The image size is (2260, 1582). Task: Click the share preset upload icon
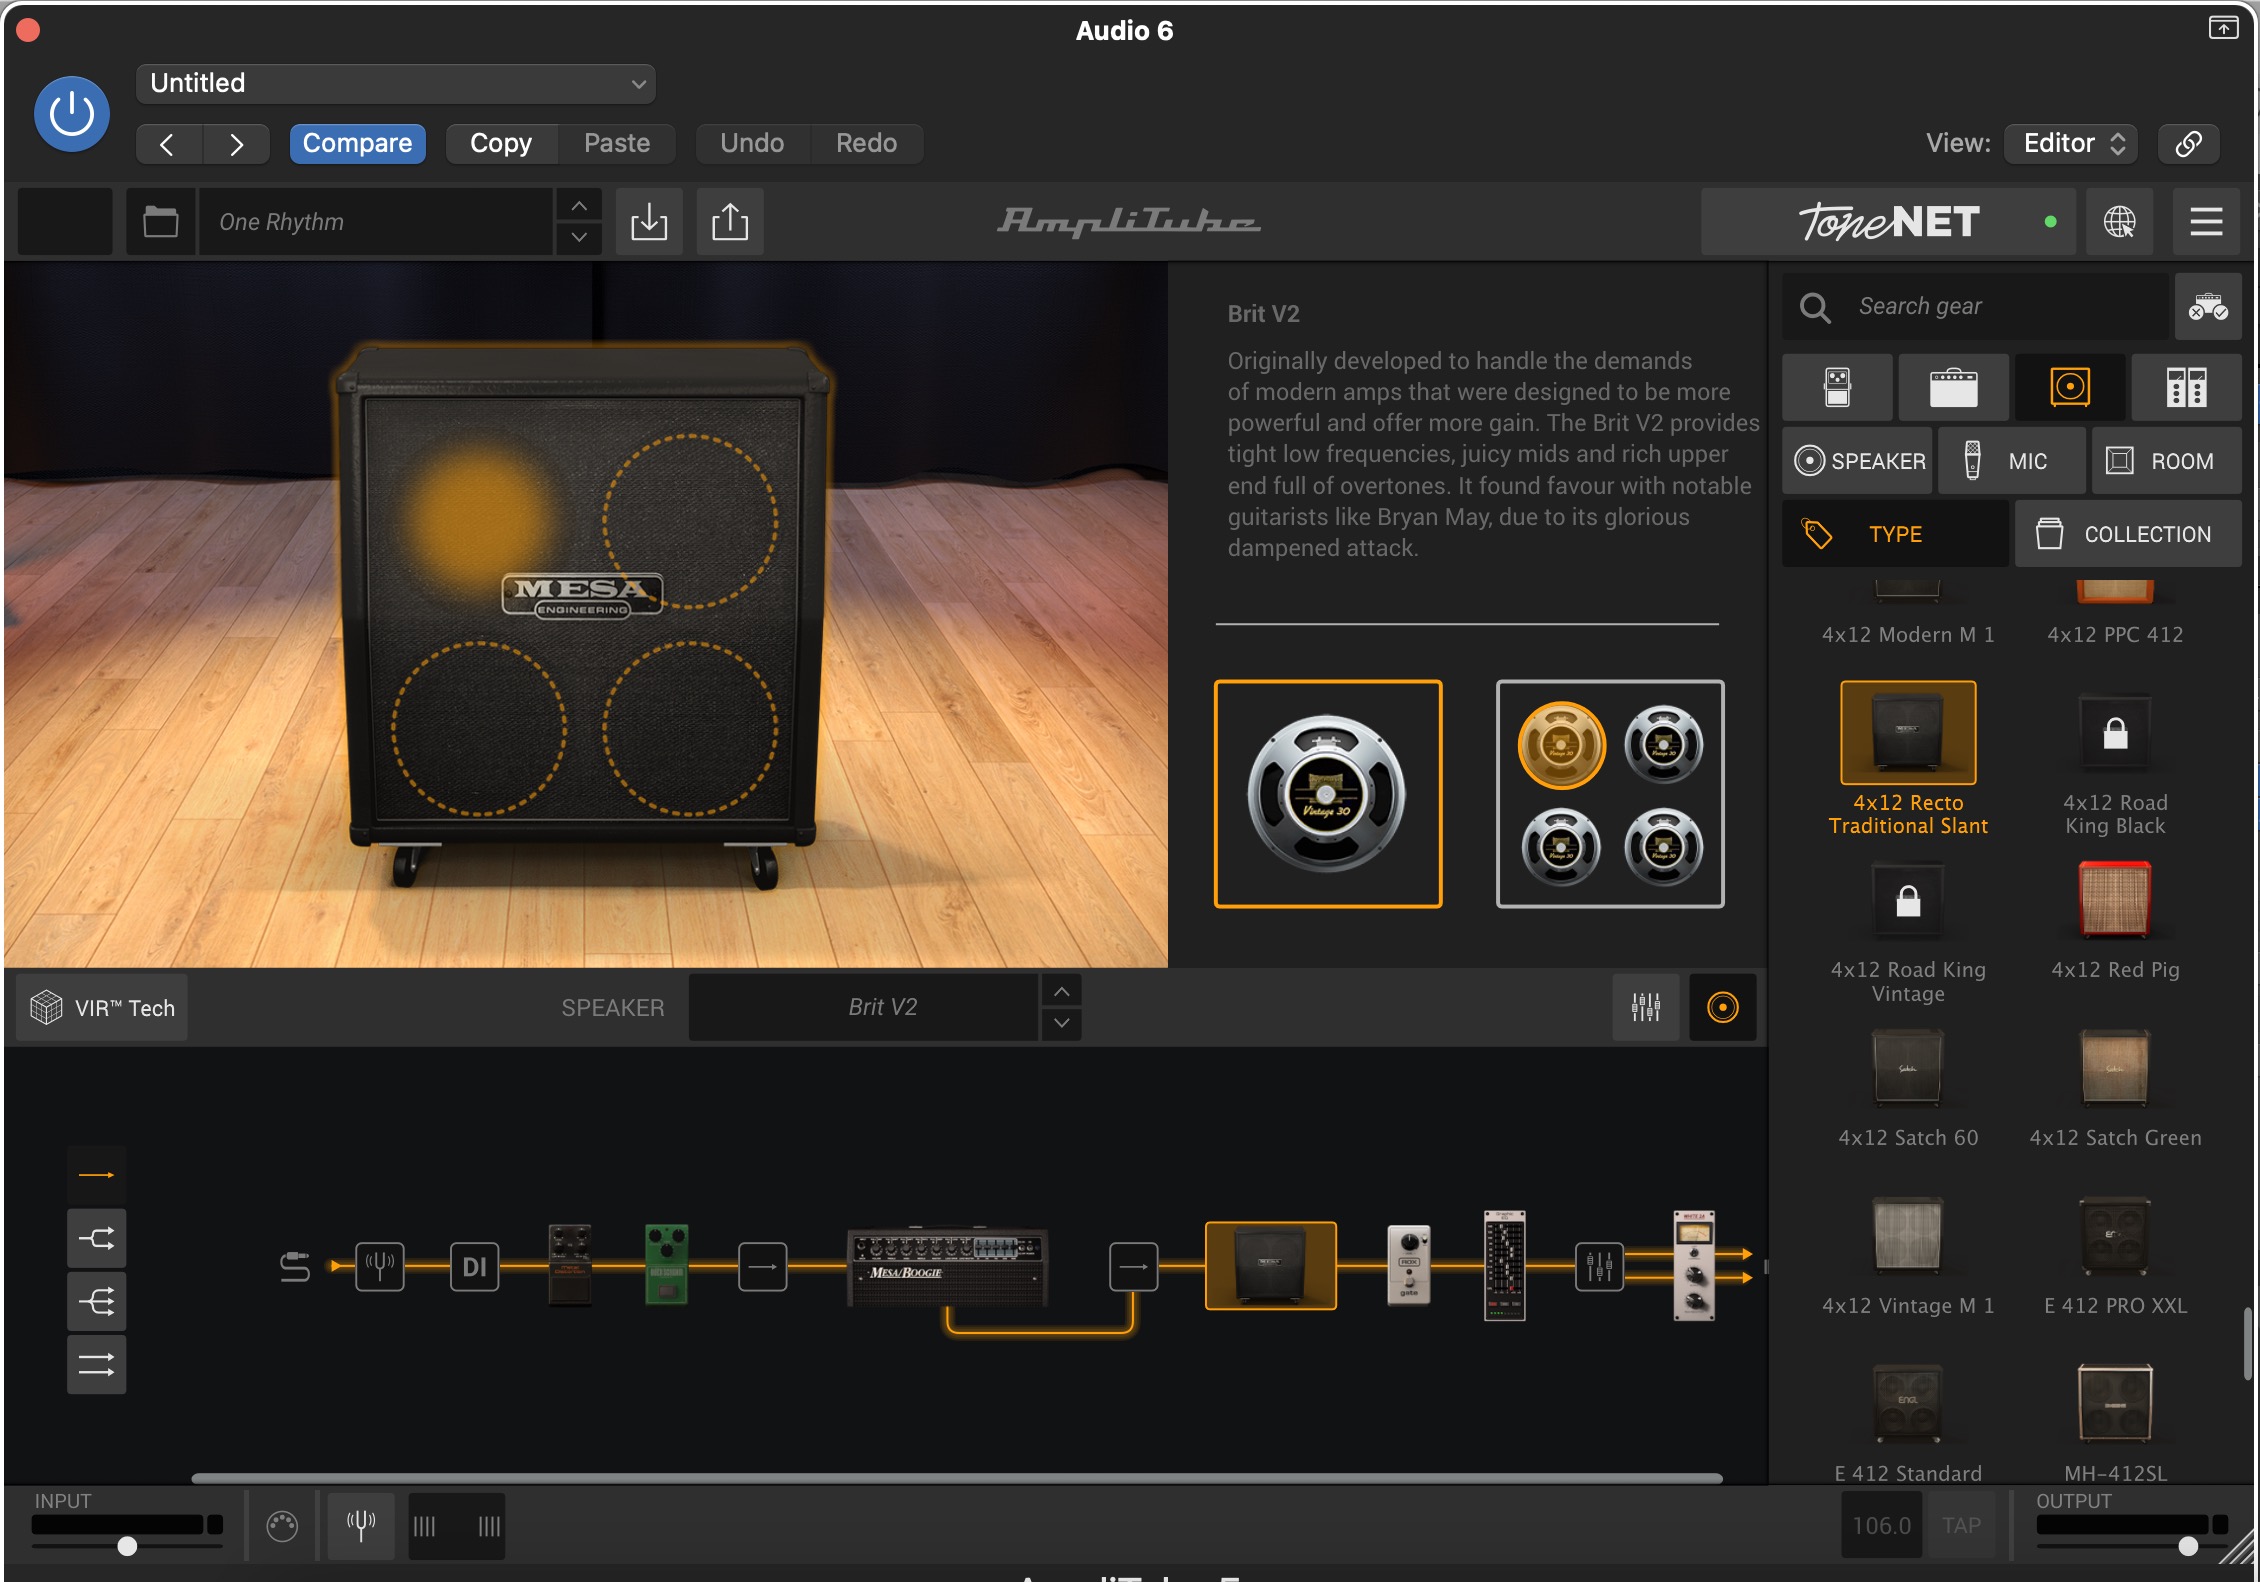coord(730,222)
